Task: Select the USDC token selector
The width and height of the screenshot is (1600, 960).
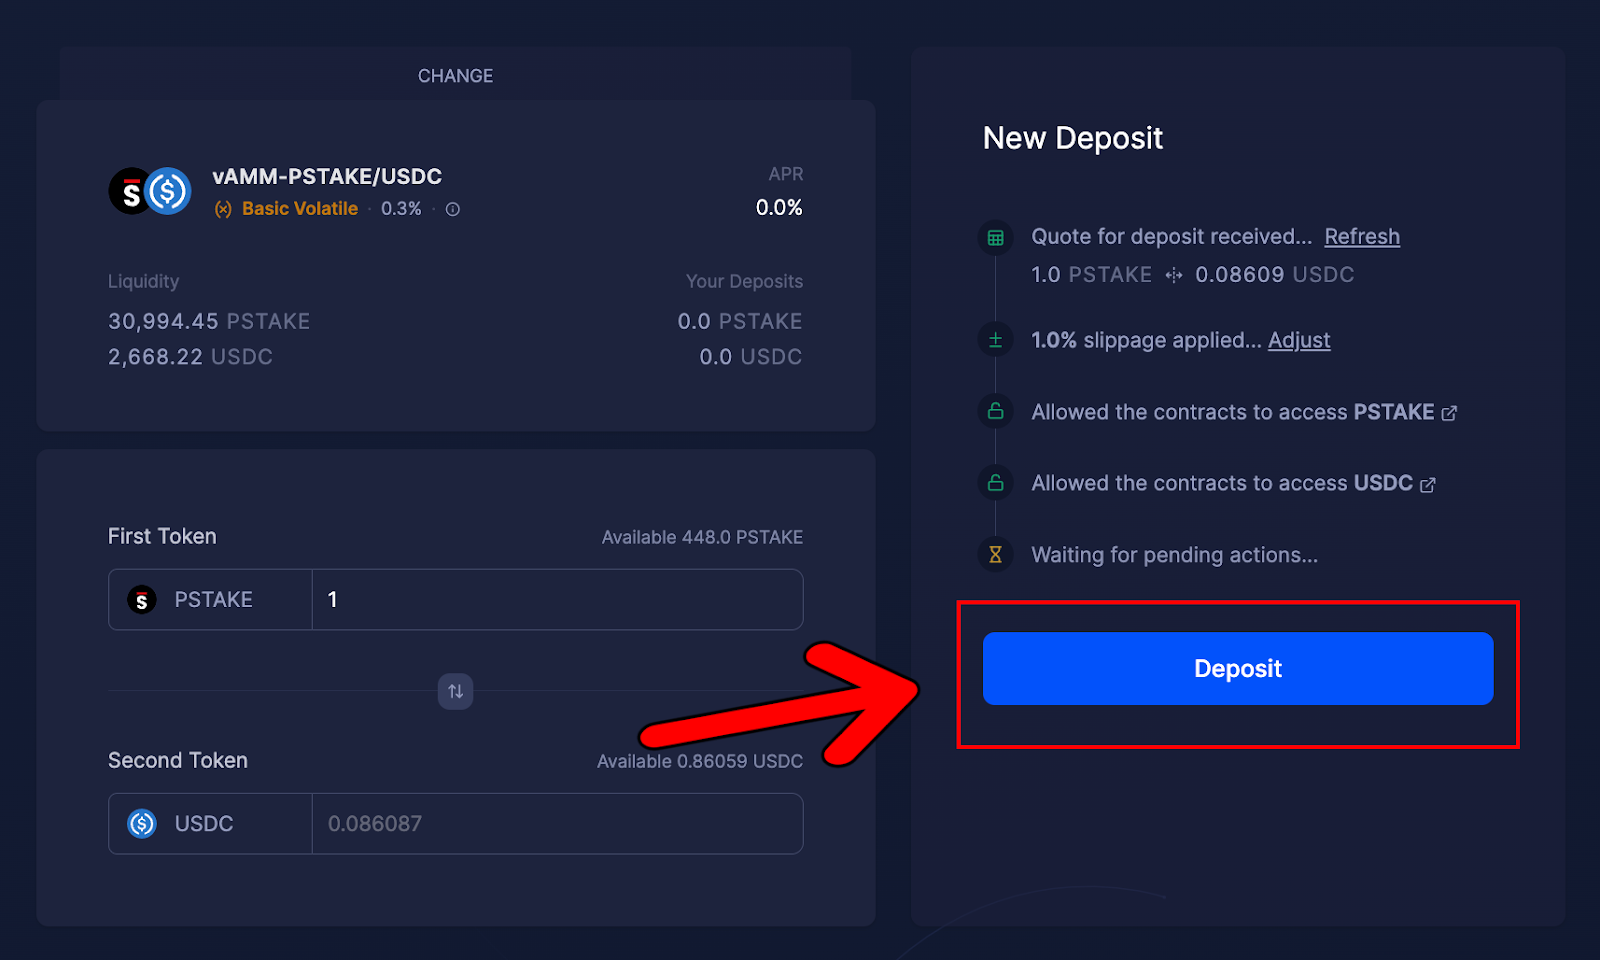Action: (210, 824)
